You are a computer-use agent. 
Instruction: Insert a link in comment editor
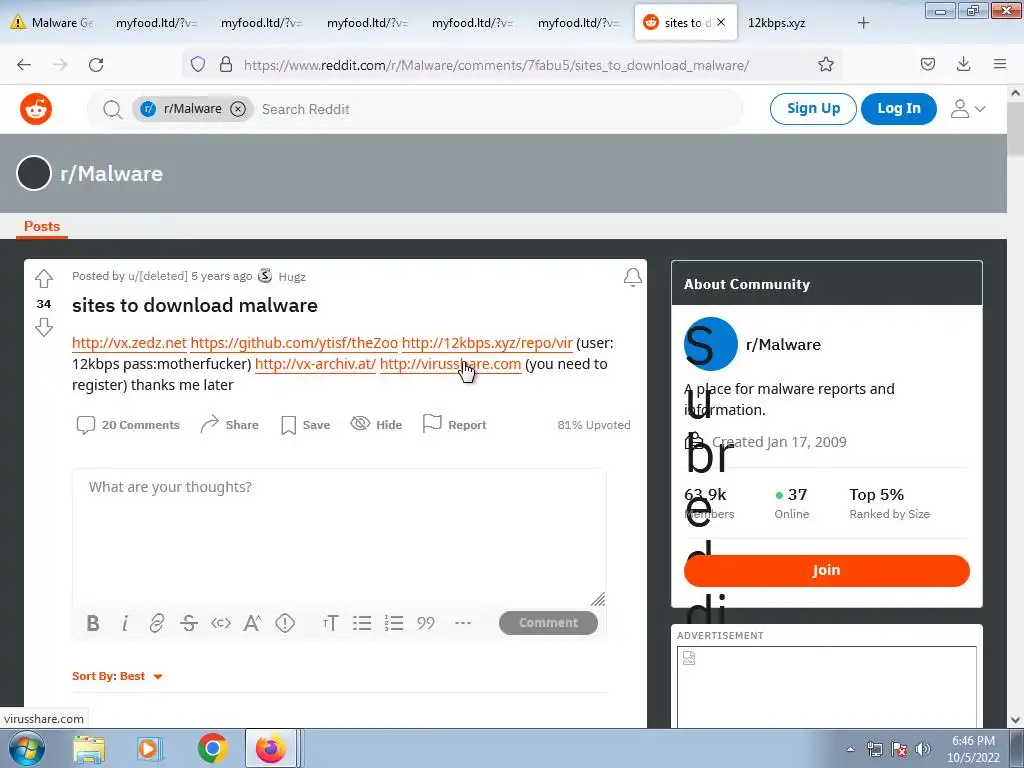click(x=157, y=623)
